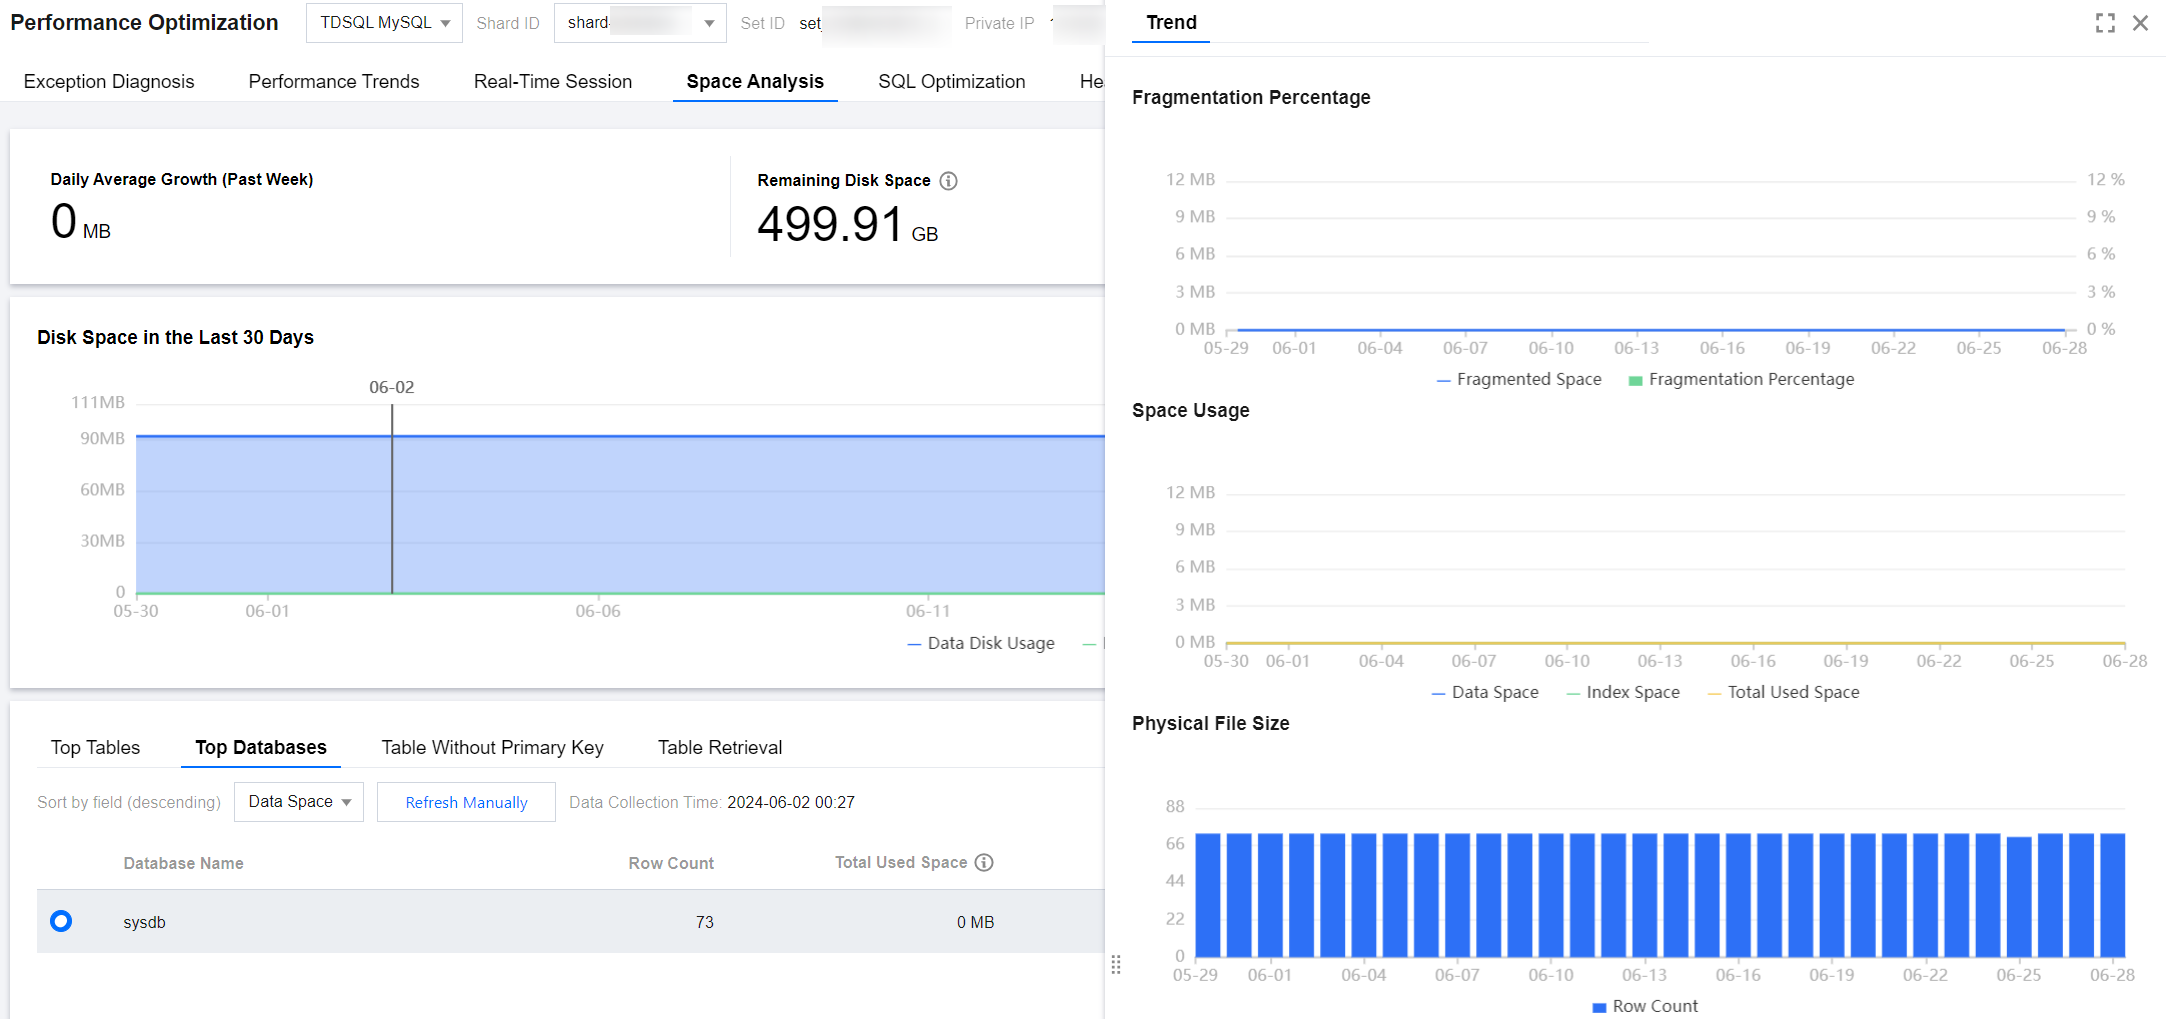Open the TDSQL MySQL database type dropdown
Viewport: 2166px width, 1019px height.
(384, 23)
